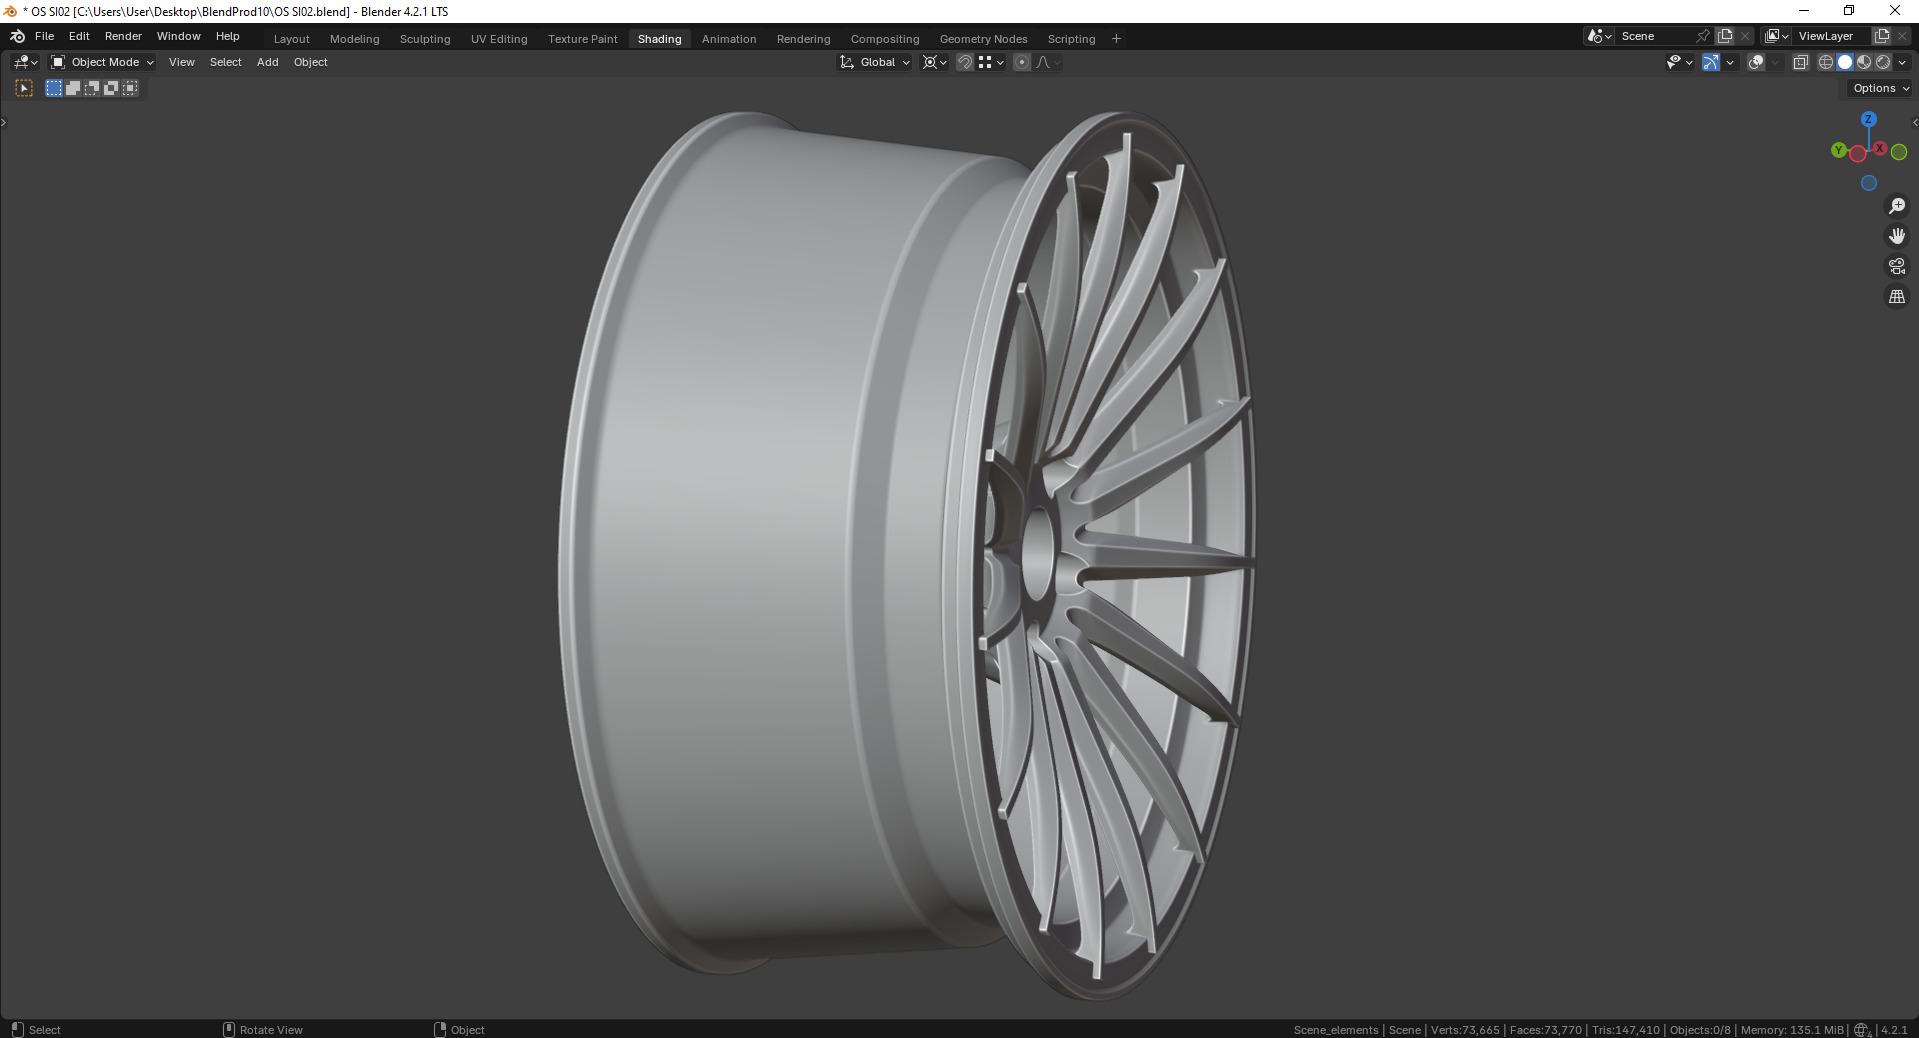
Task: Toggle the camera view button
Action: (1897, 266)
